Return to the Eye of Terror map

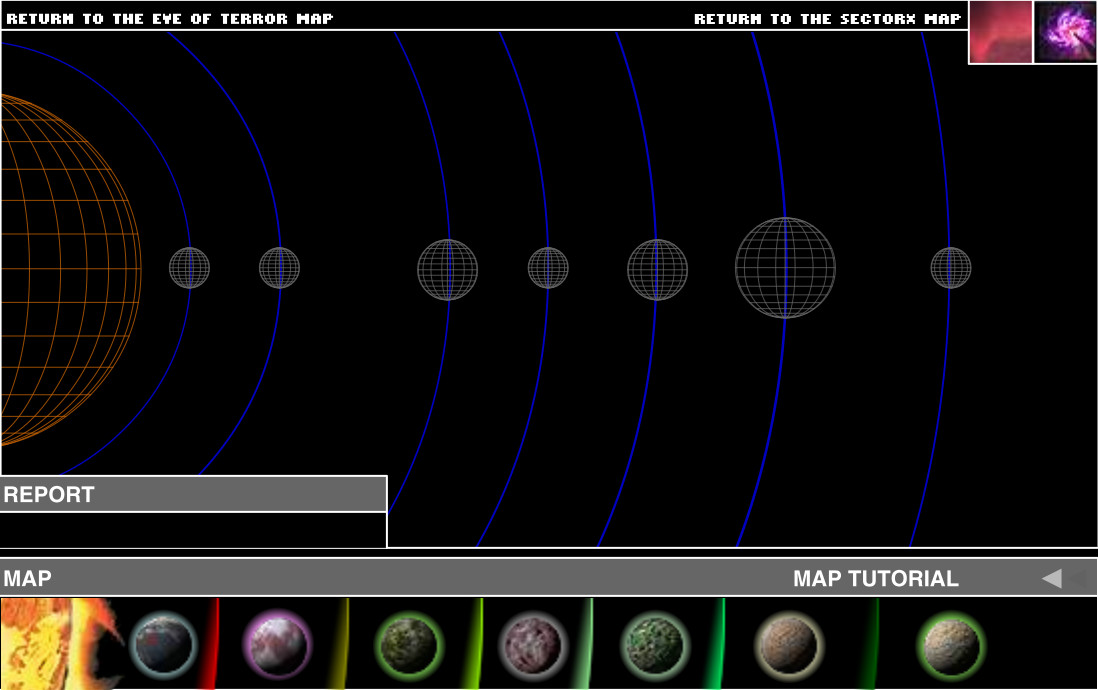coord(170,18)
